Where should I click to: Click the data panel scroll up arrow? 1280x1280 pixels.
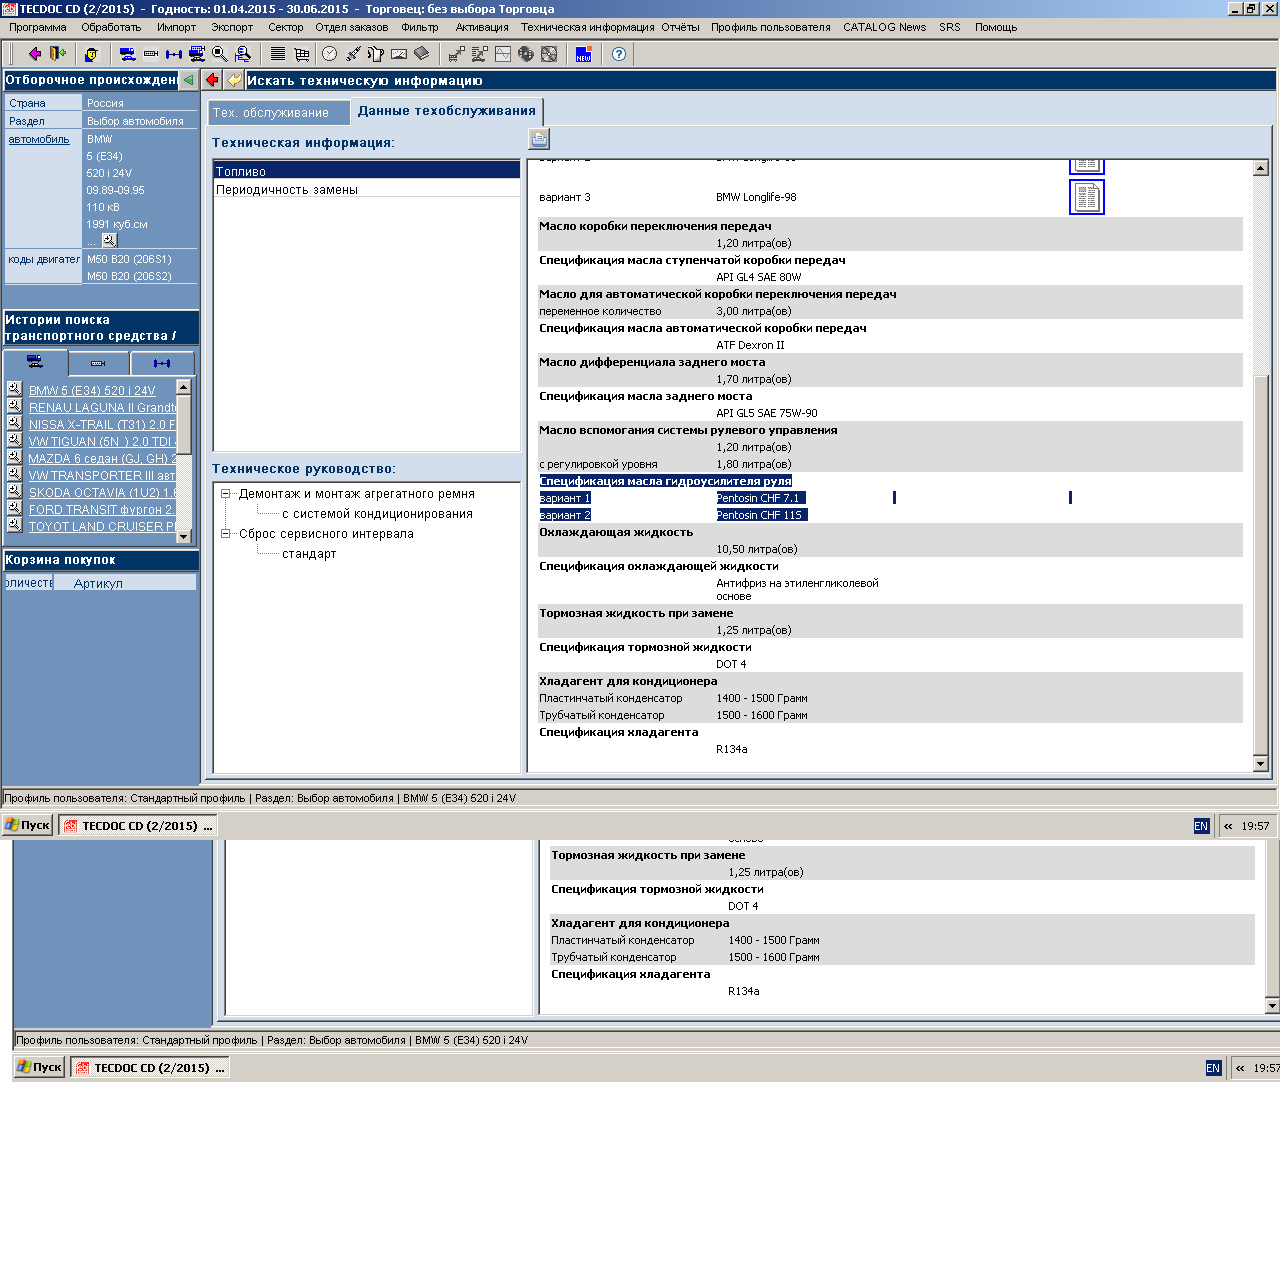pyautogui.click(x=1260, y=168)
